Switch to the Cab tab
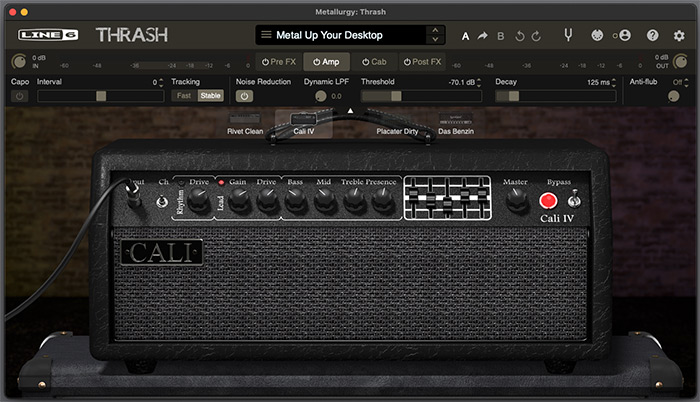The image size is (700, 402). coord(374,62)
